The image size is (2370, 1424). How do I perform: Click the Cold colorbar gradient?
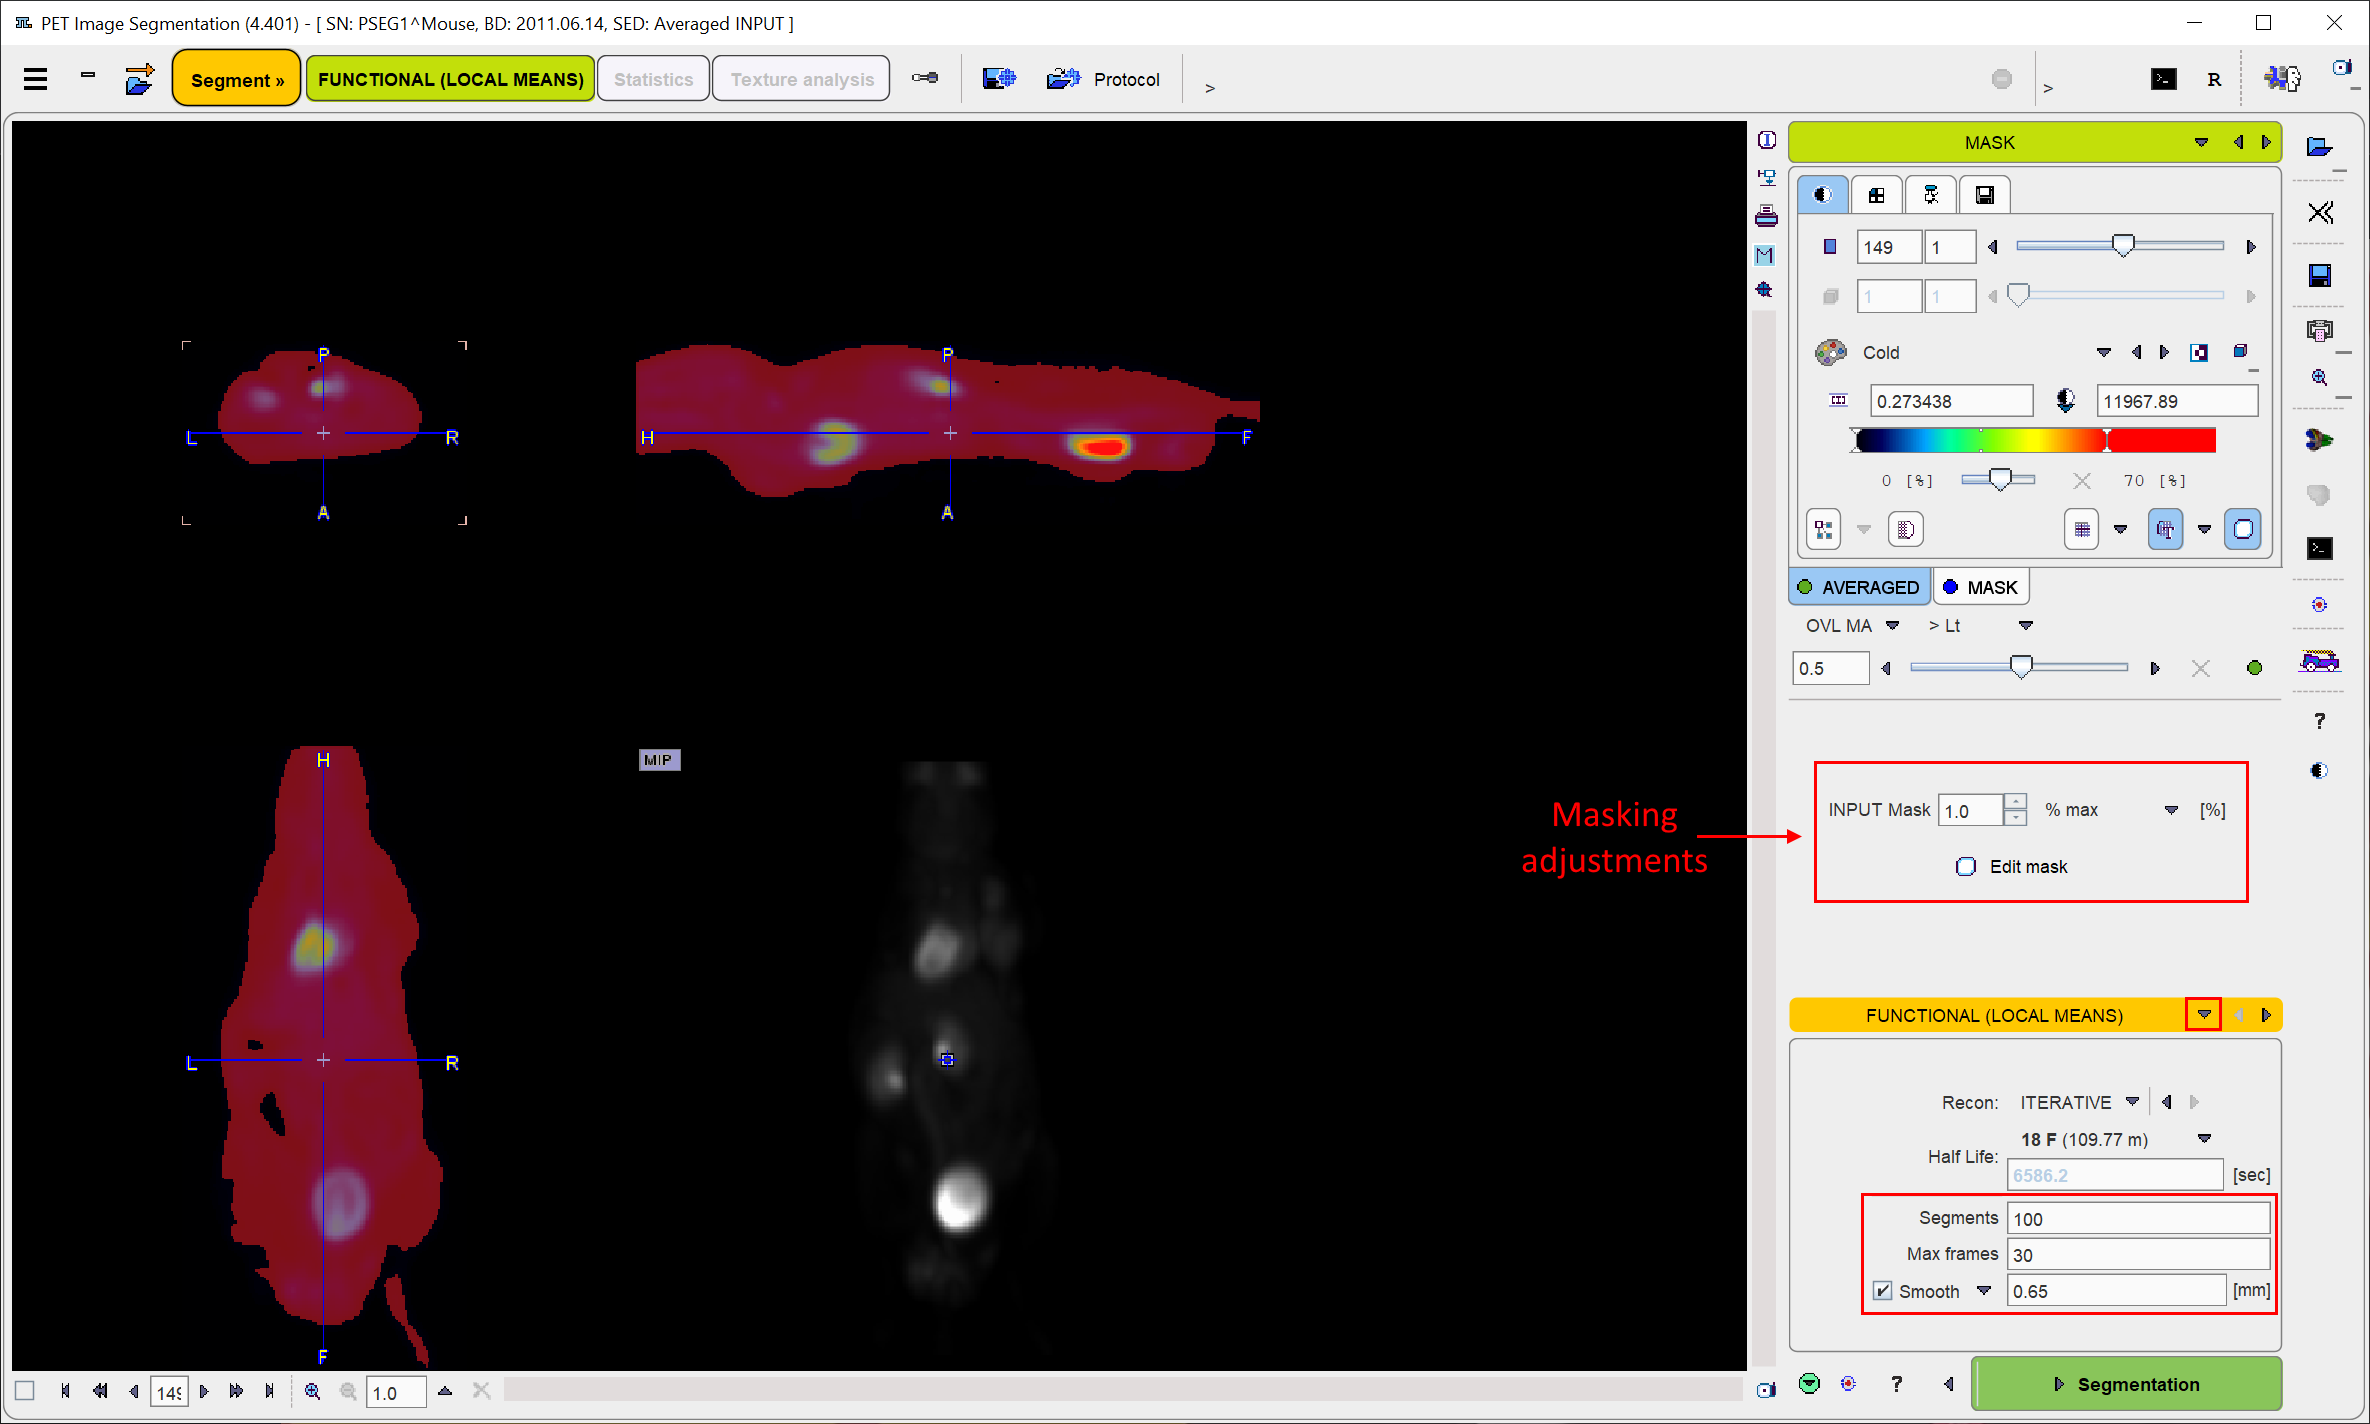2035,440
